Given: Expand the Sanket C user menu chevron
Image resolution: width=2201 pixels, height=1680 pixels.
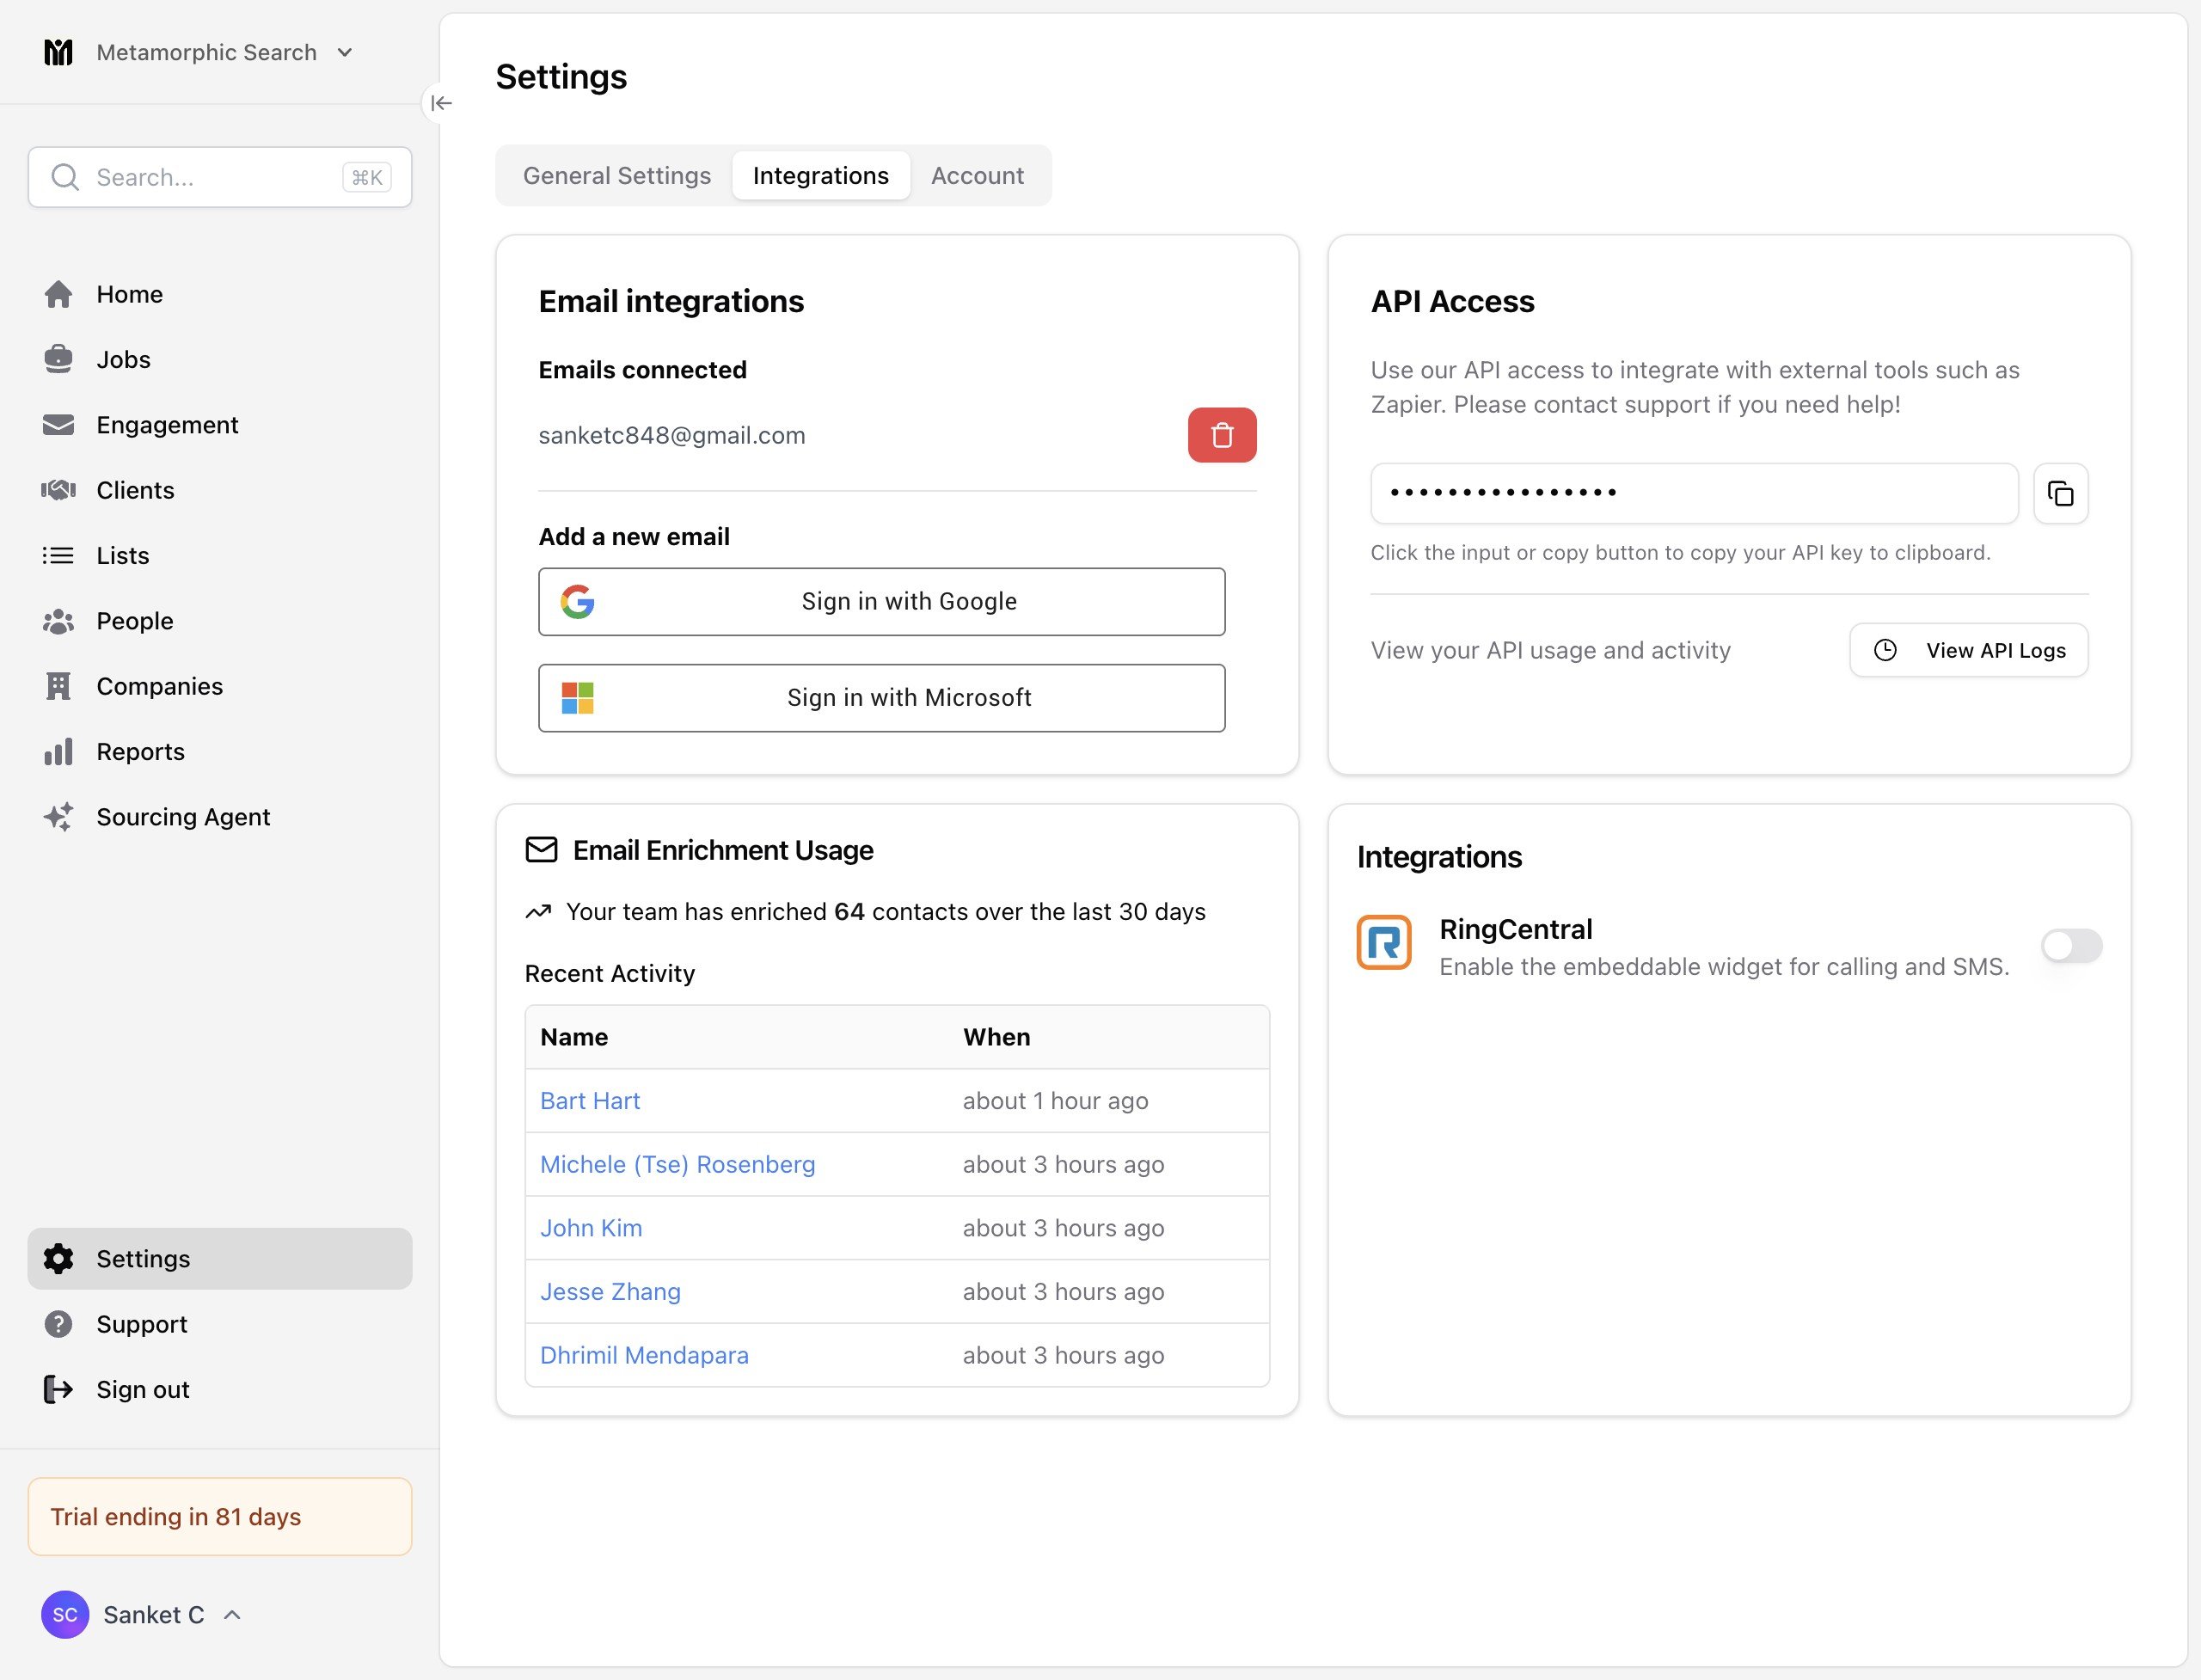Looking at the screenshot, I should point(232,1615).
